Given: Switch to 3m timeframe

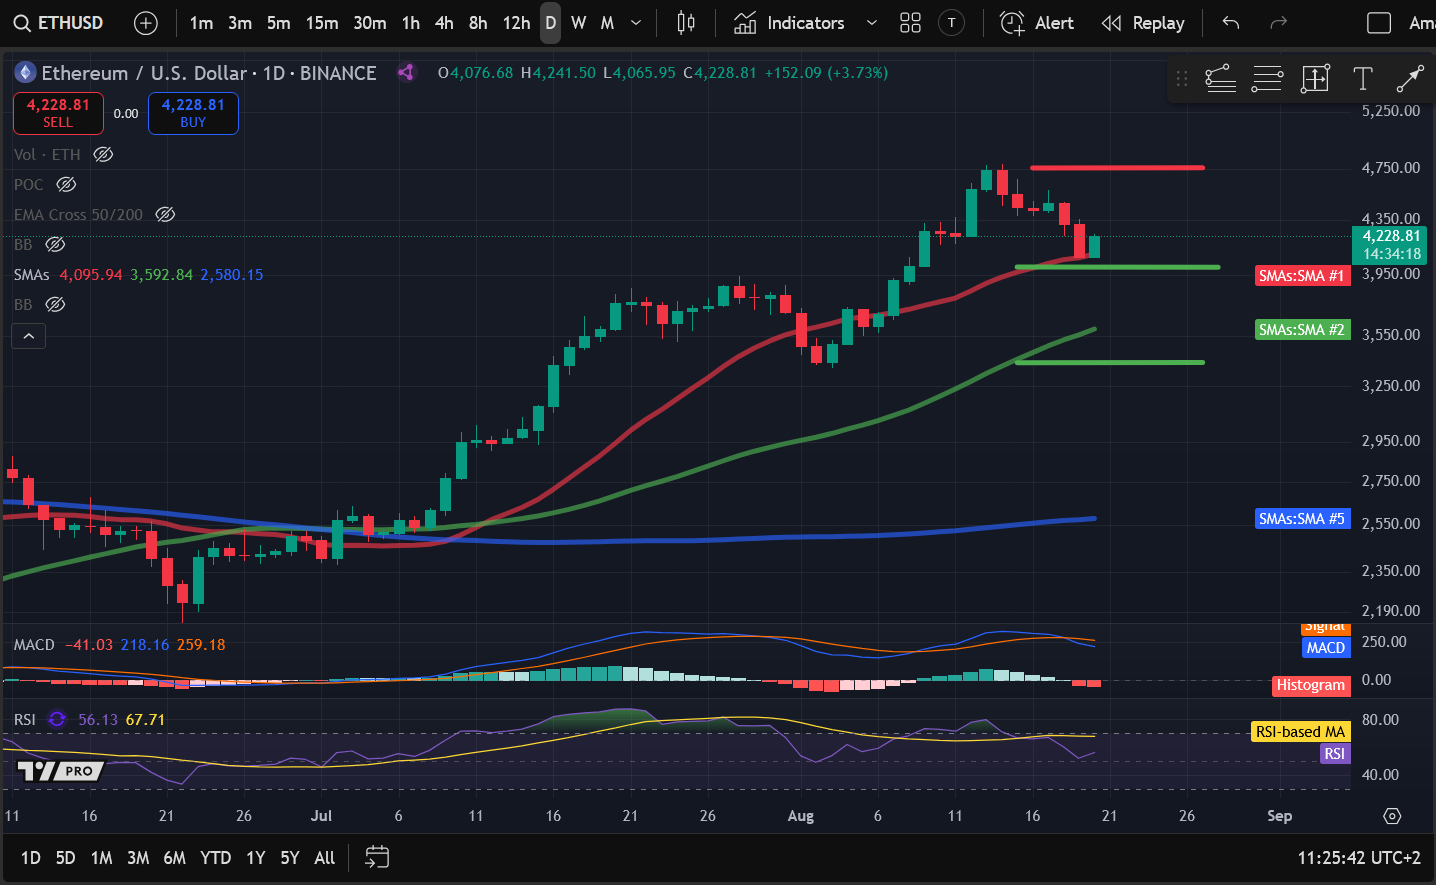Looking at the screenshot, I should coord(240,23).
